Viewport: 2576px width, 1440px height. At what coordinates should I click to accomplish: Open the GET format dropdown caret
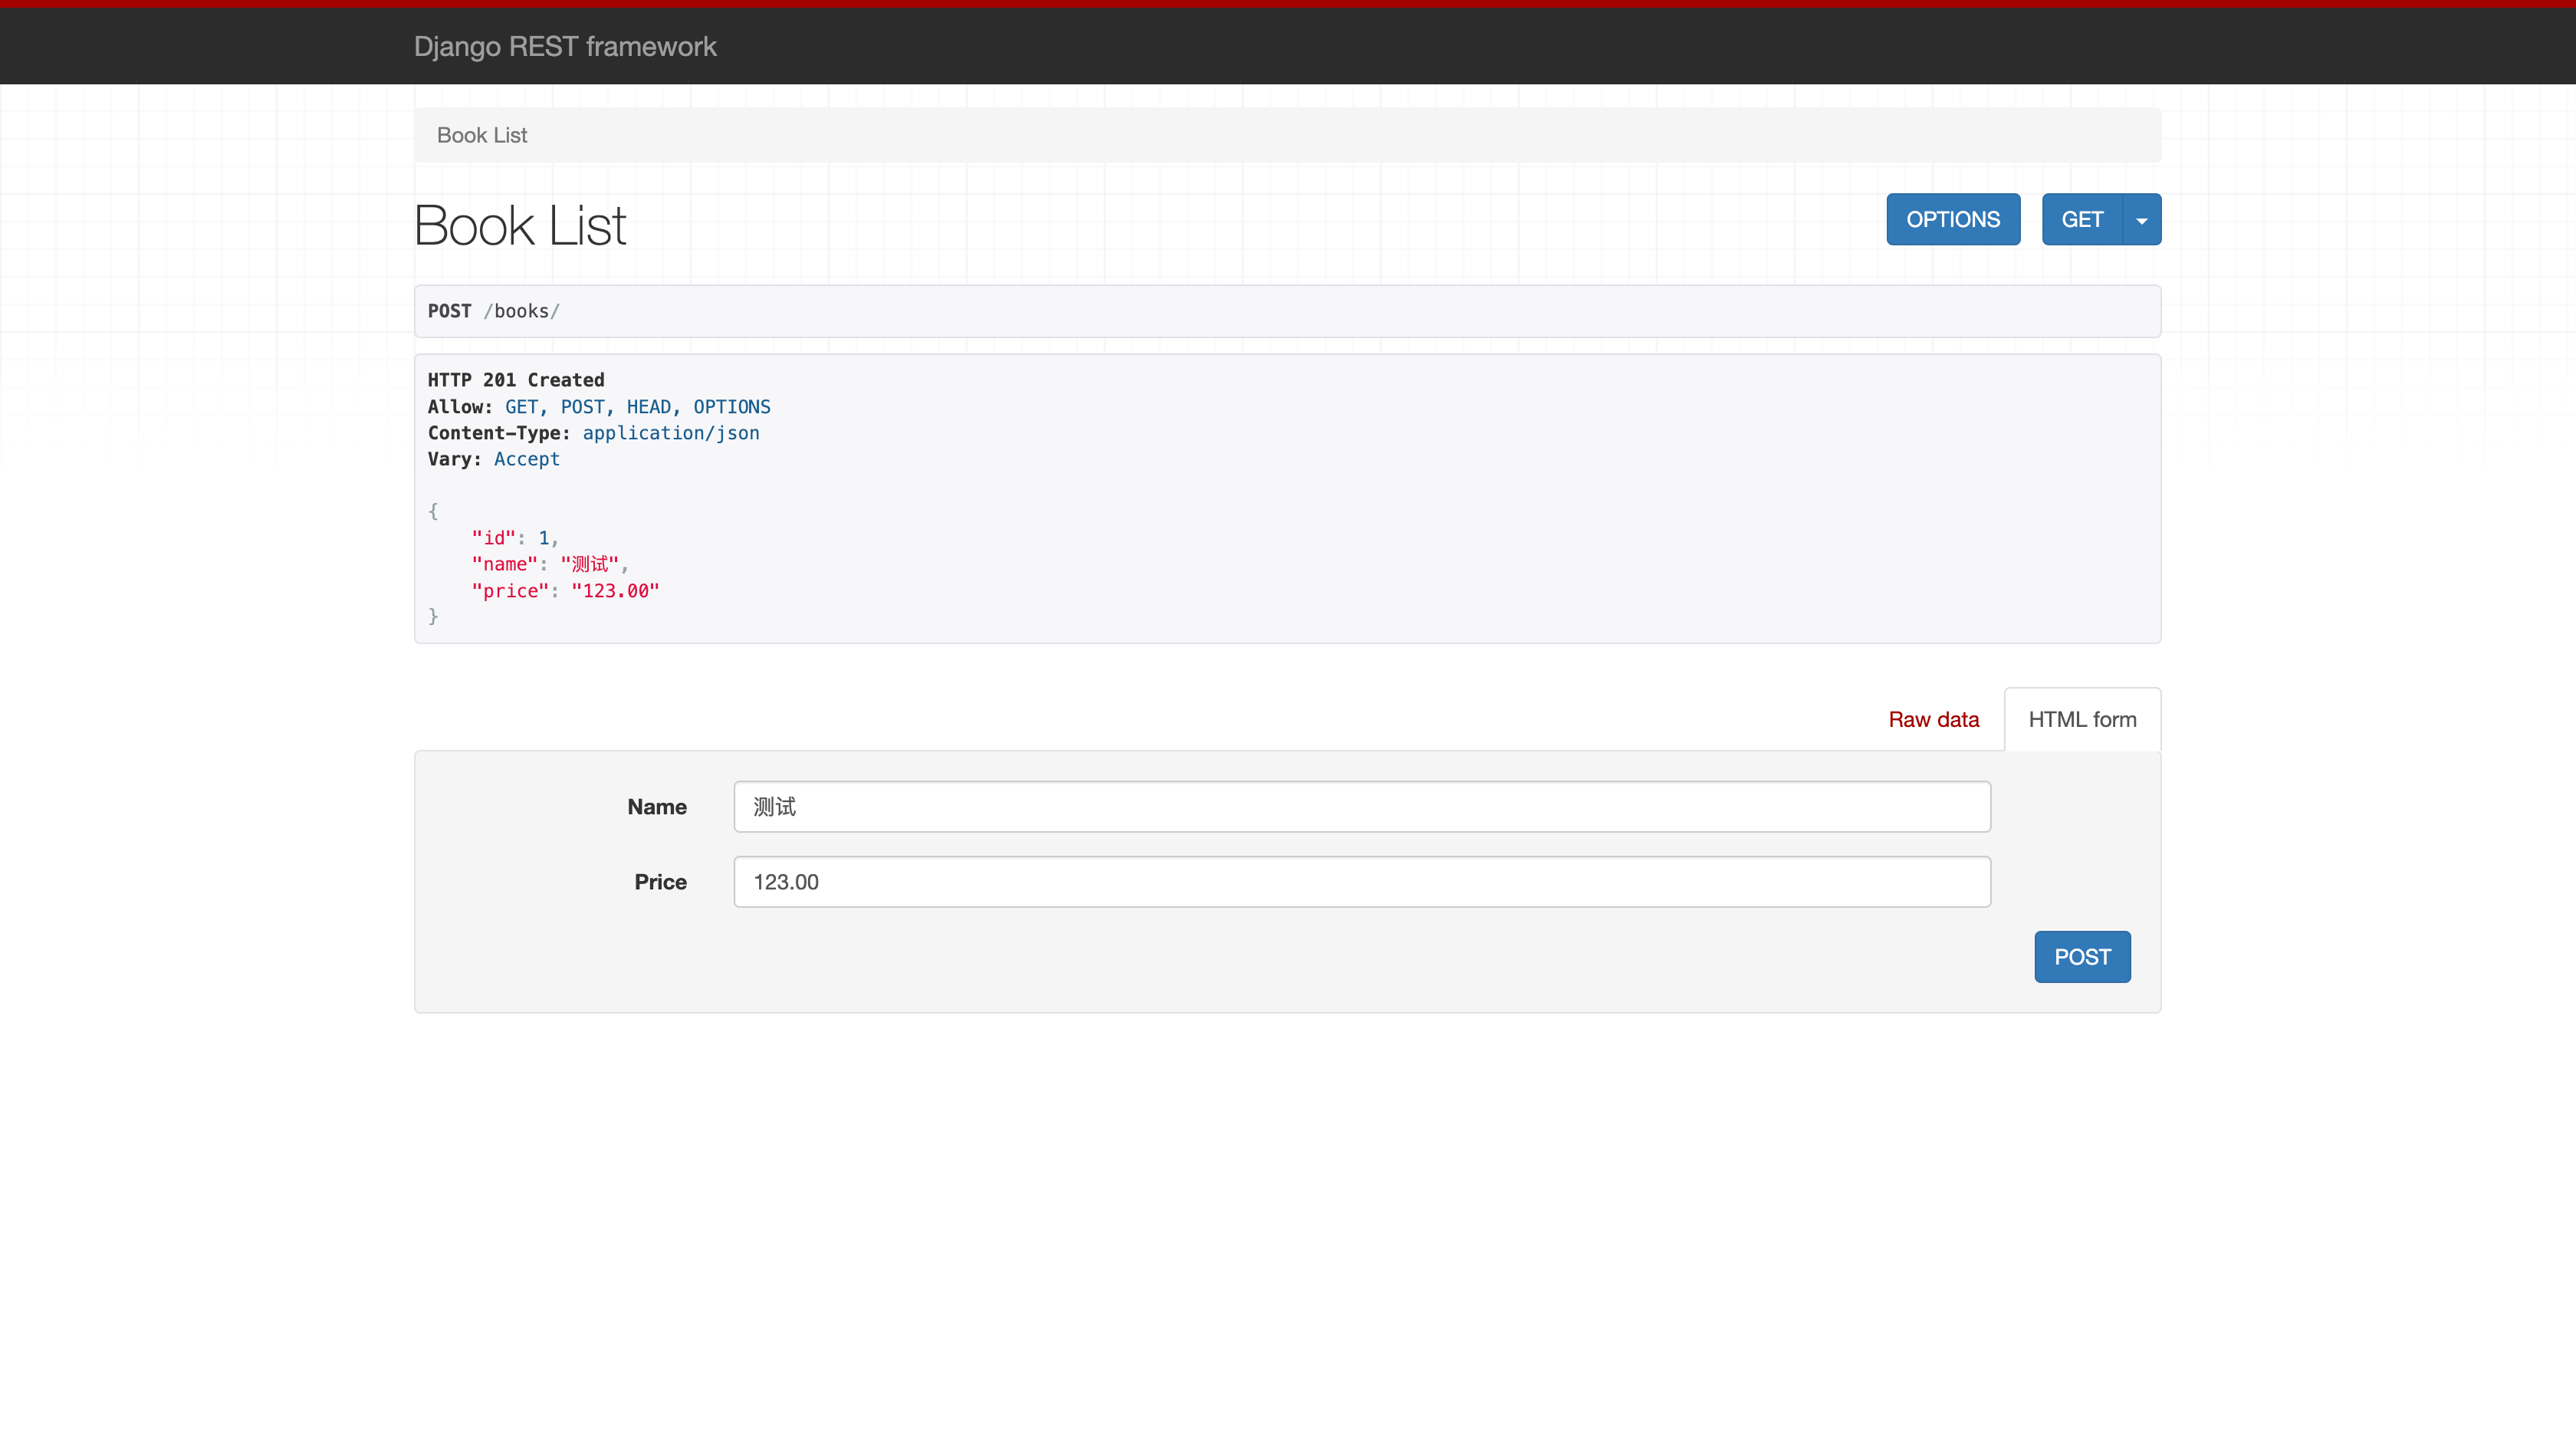tap(2141, 220)
